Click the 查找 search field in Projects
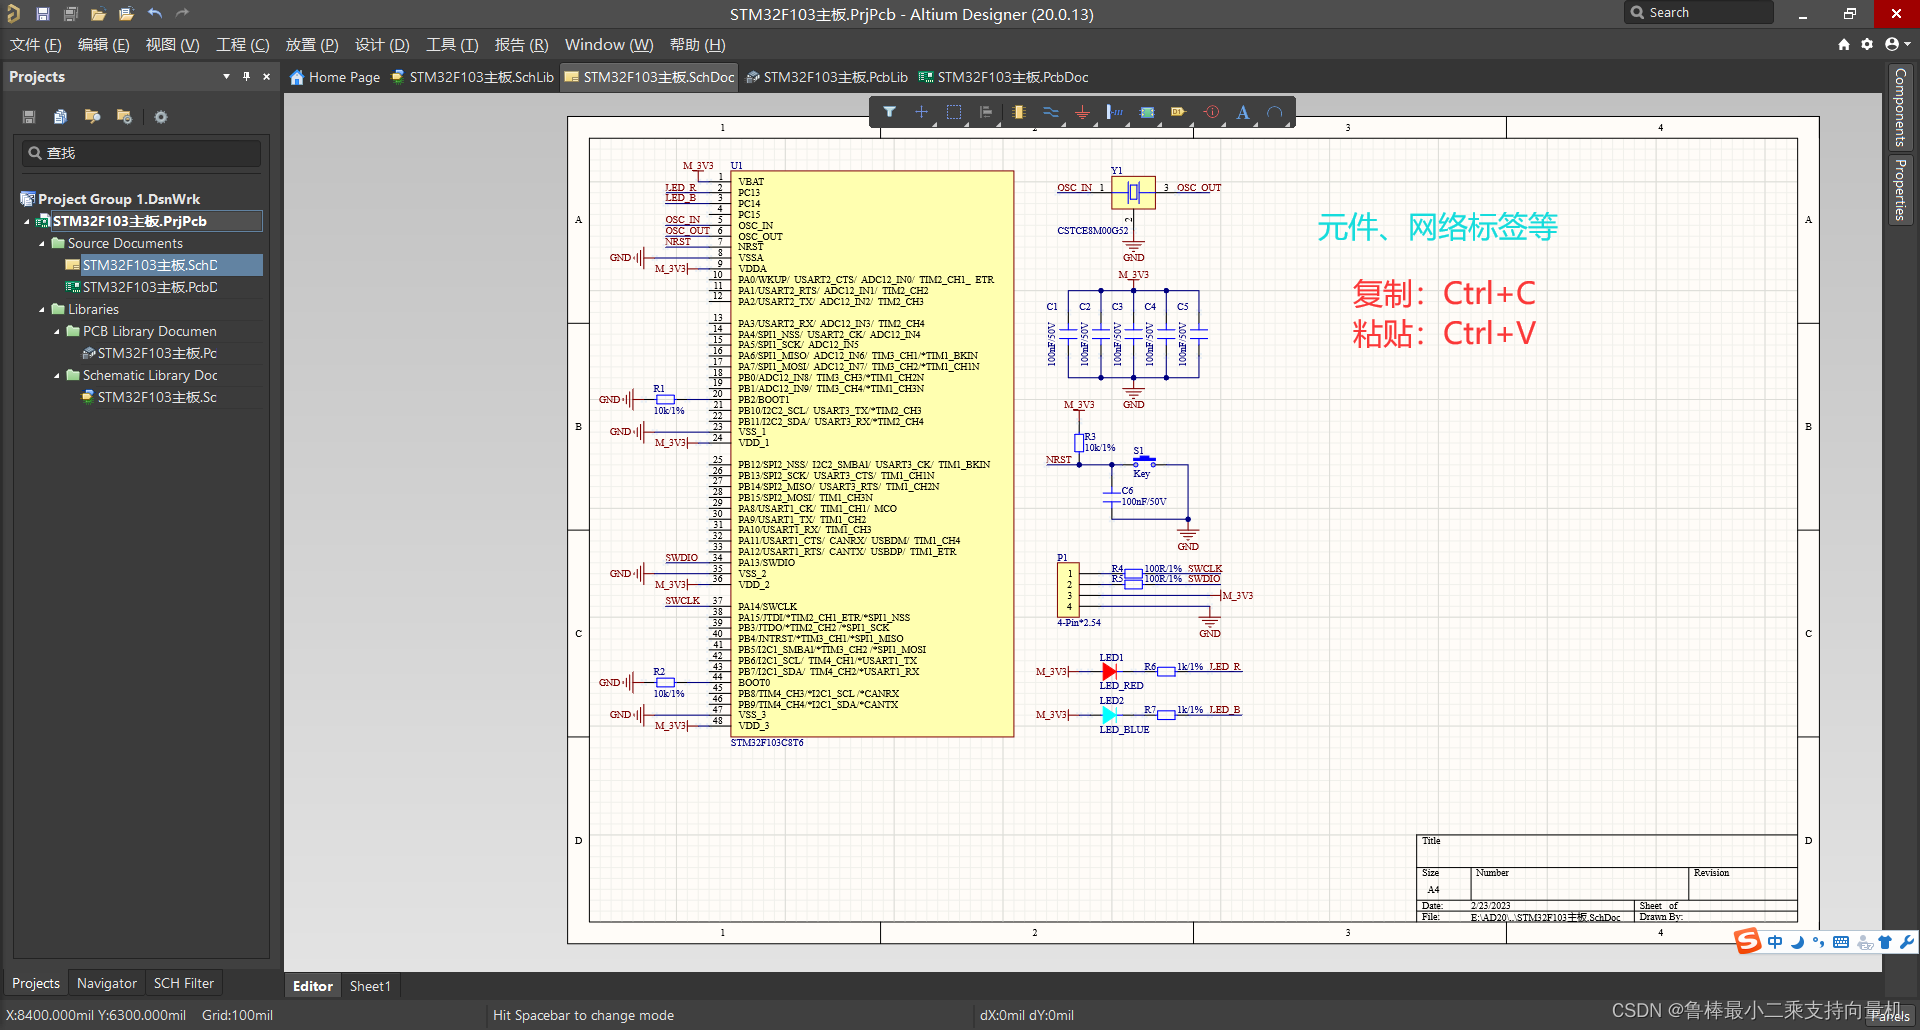Image resolution: width=1920 pixels, height=1030 pixels. [141, 153]
